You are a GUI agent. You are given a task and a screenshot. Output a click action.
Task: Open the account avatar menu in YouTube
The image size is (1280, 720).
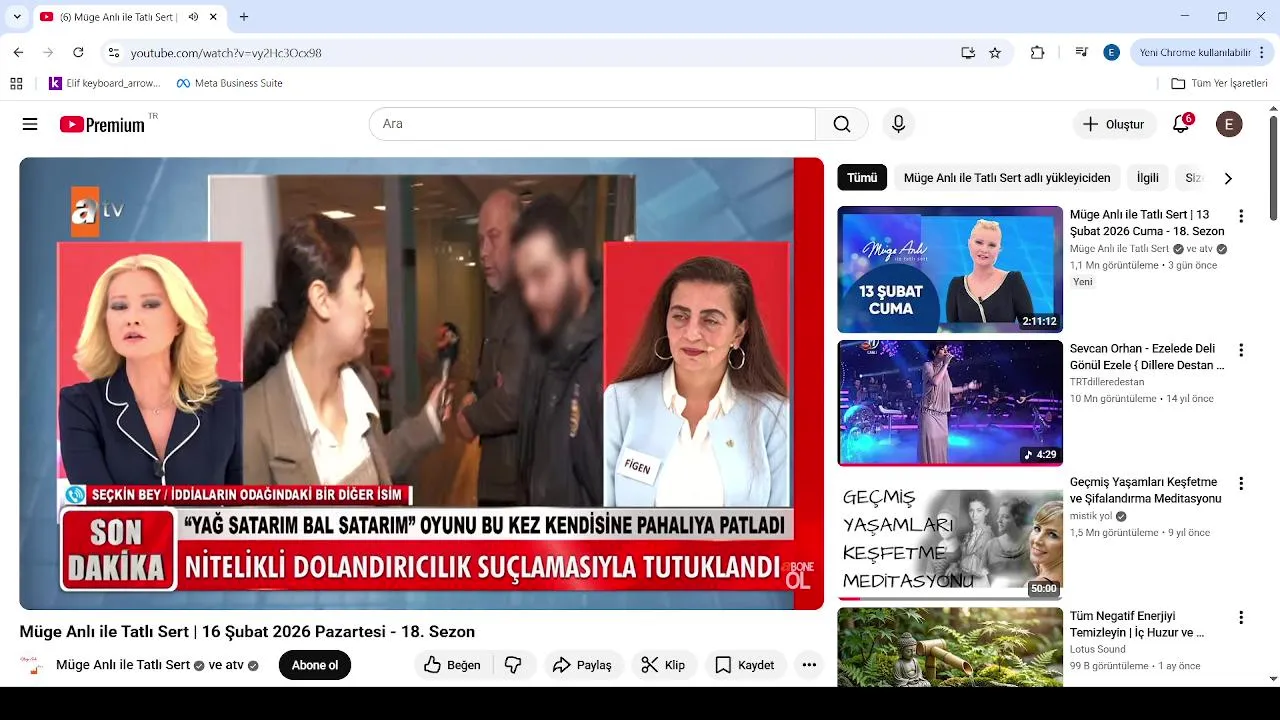pyautogui.click(x=1229, y=124)
